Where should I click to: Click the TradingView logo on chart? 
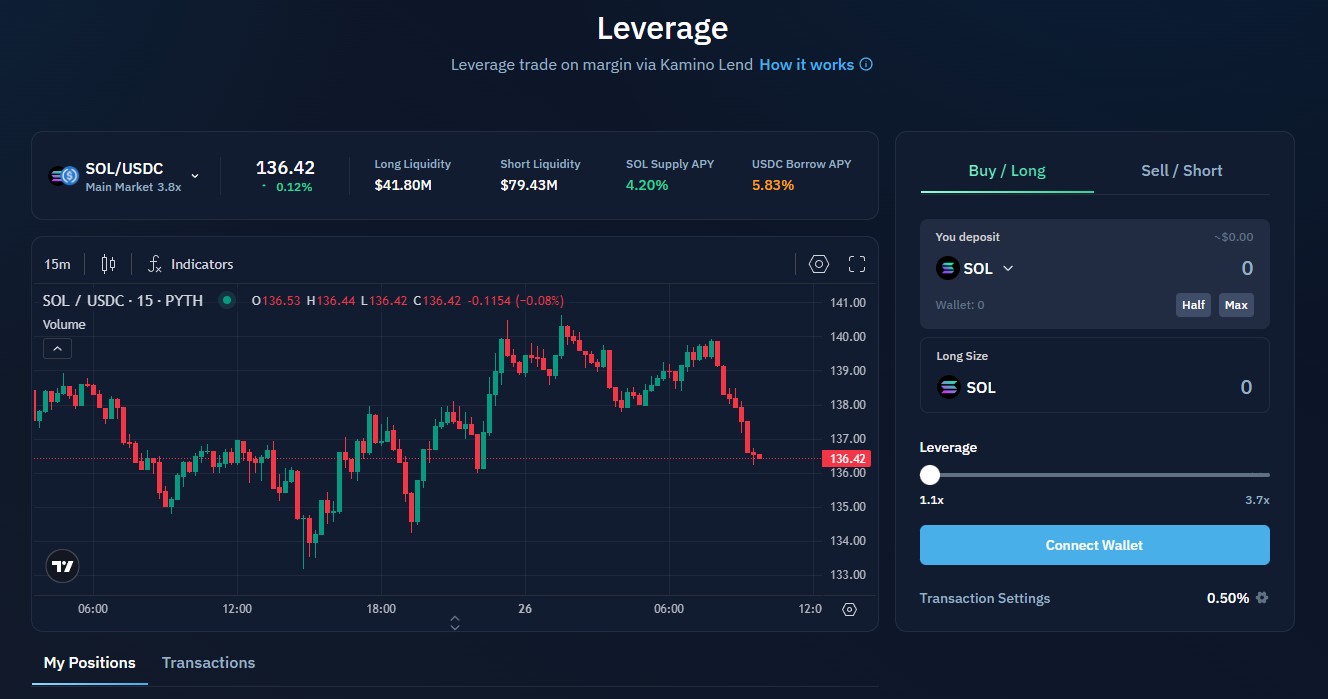point(62,566)
